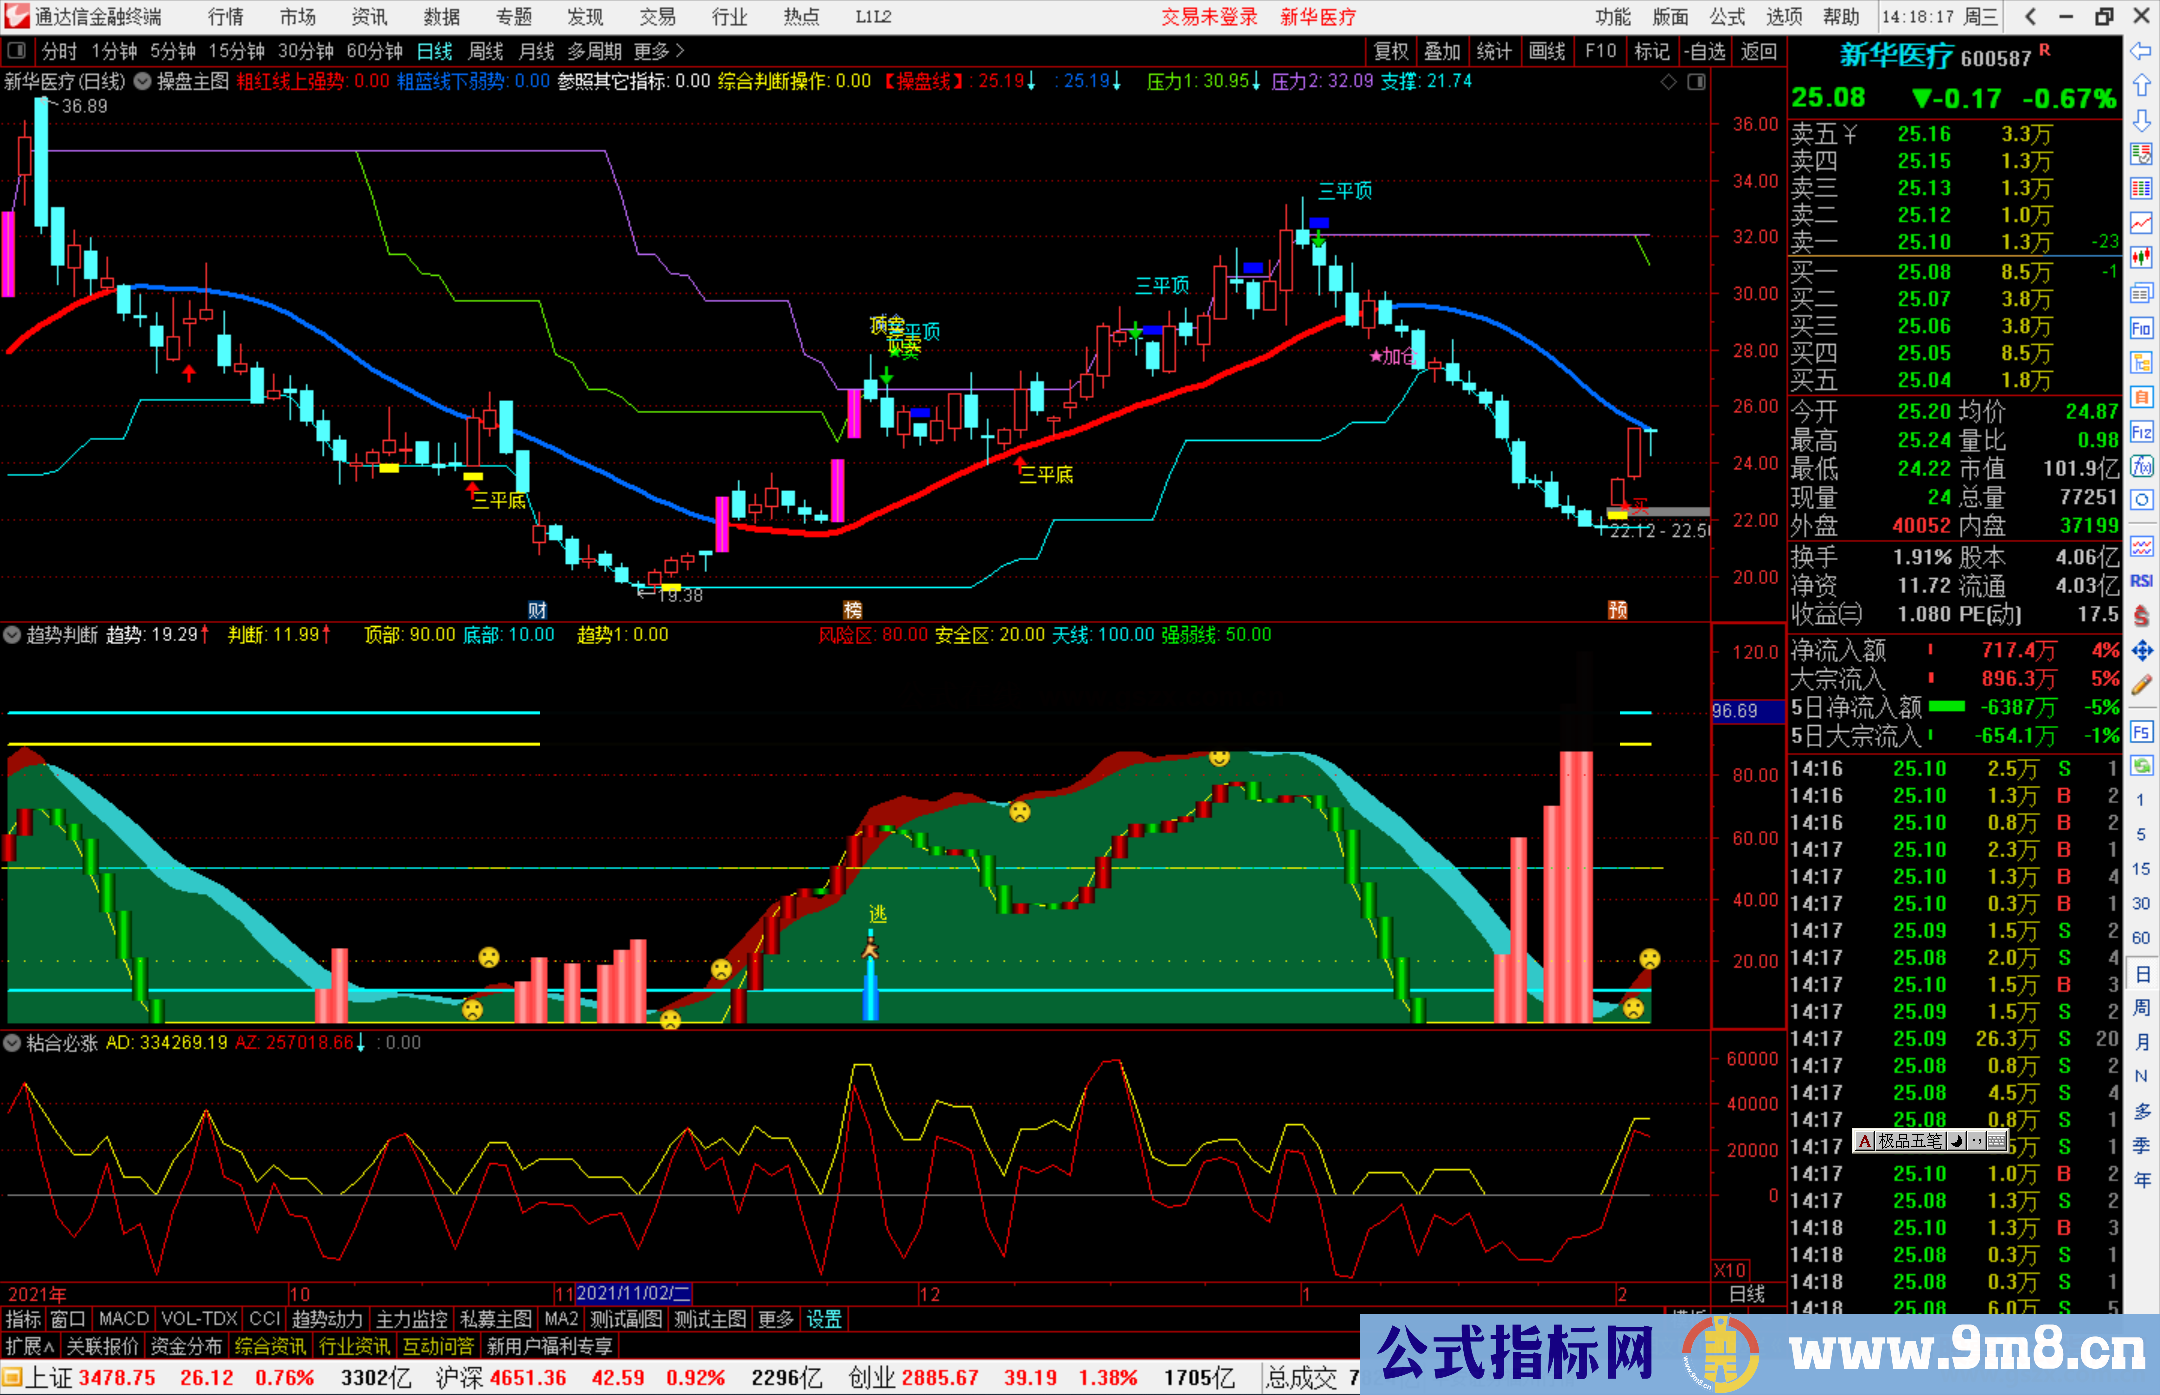Click the 复权 button
Screen dimensions: 2160x1395
[1390, 51]
